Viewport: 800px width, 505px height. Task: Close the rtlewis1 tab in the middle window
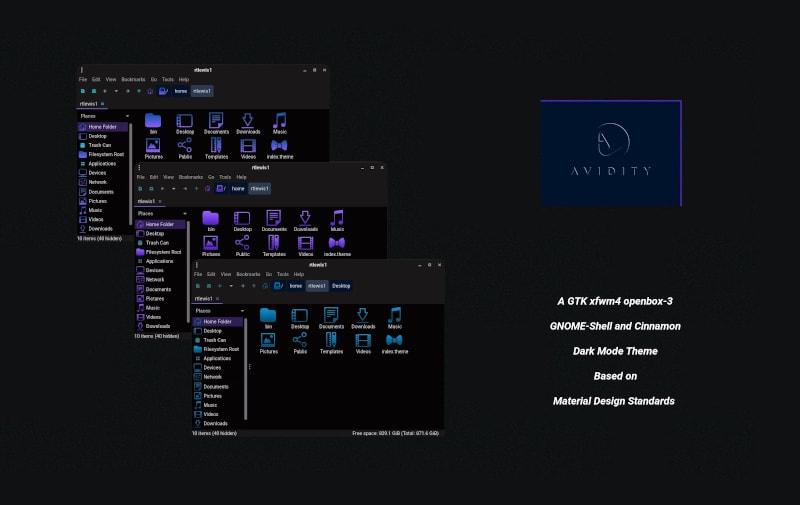coord(160,201)
